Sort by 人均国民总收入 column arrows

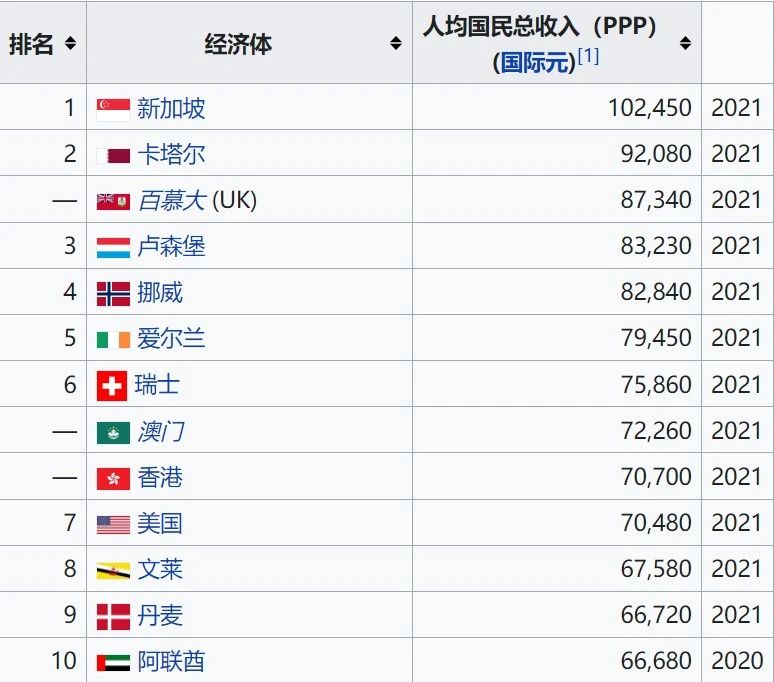685,43
